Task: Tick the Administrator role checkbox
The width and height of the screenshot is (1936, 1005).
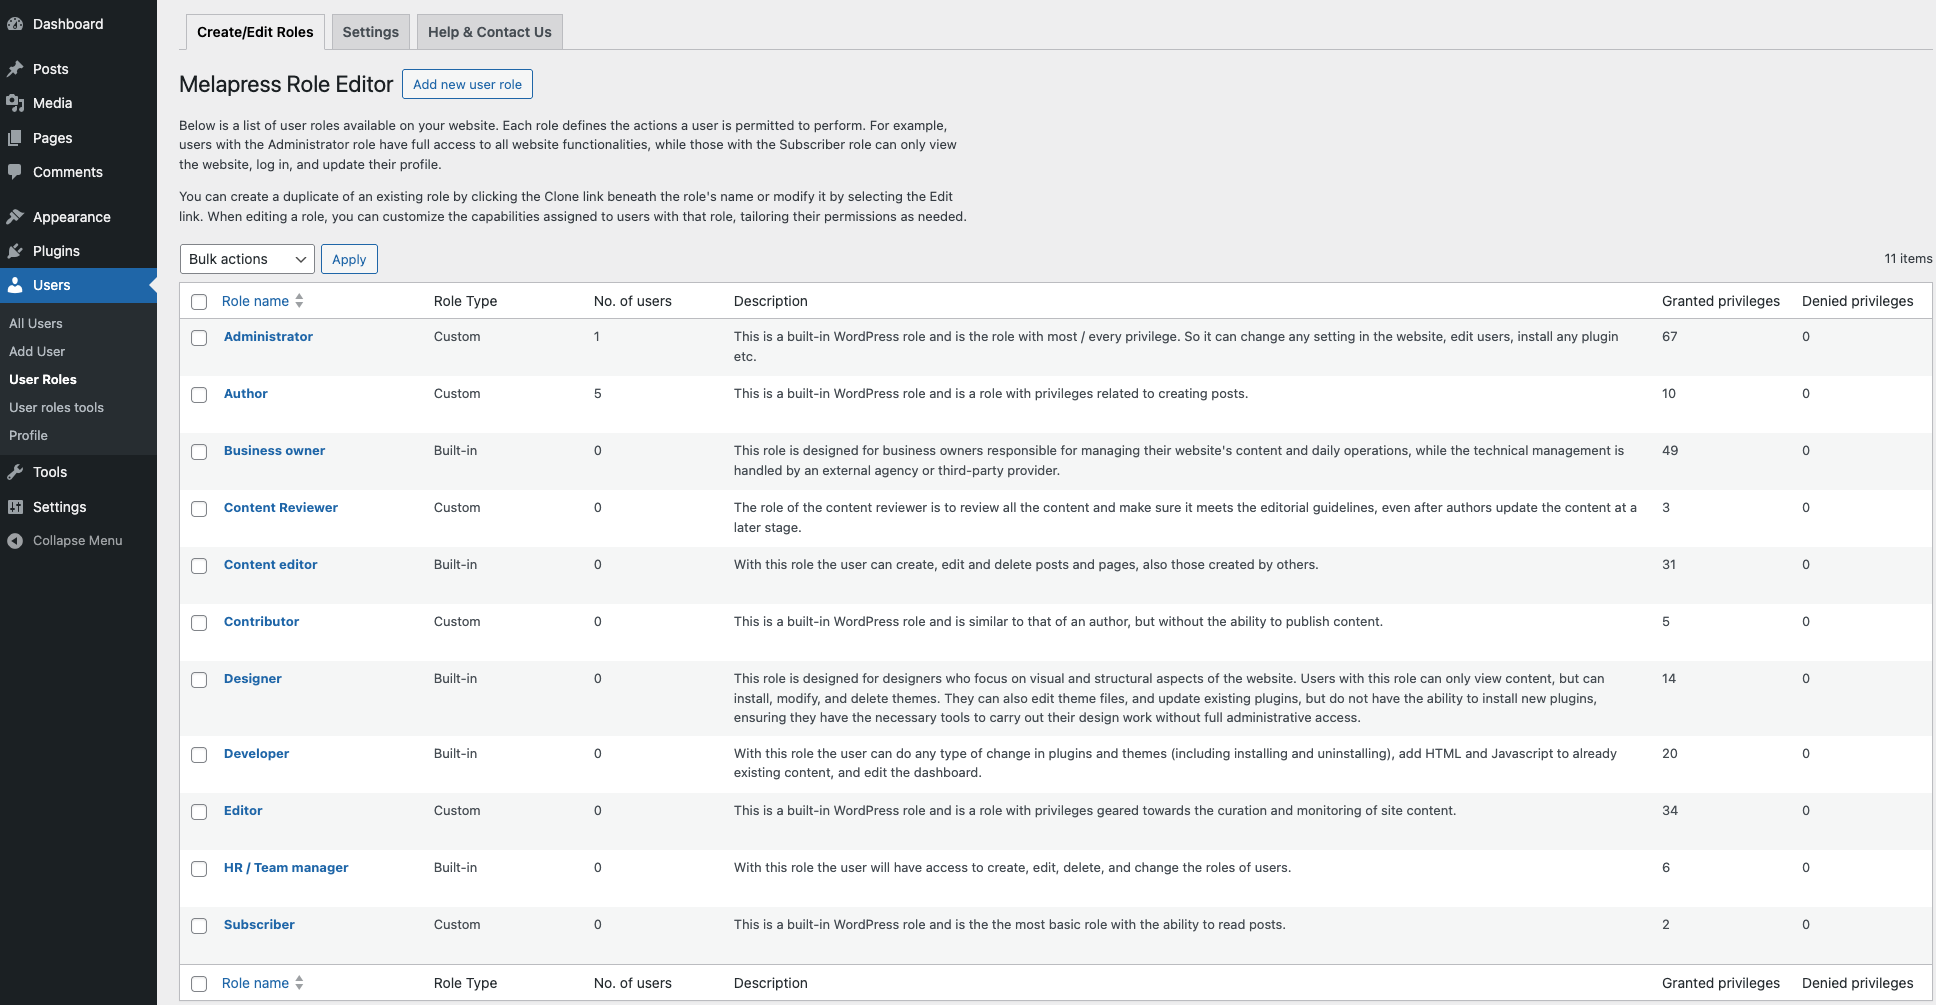Action: point(199,338)
